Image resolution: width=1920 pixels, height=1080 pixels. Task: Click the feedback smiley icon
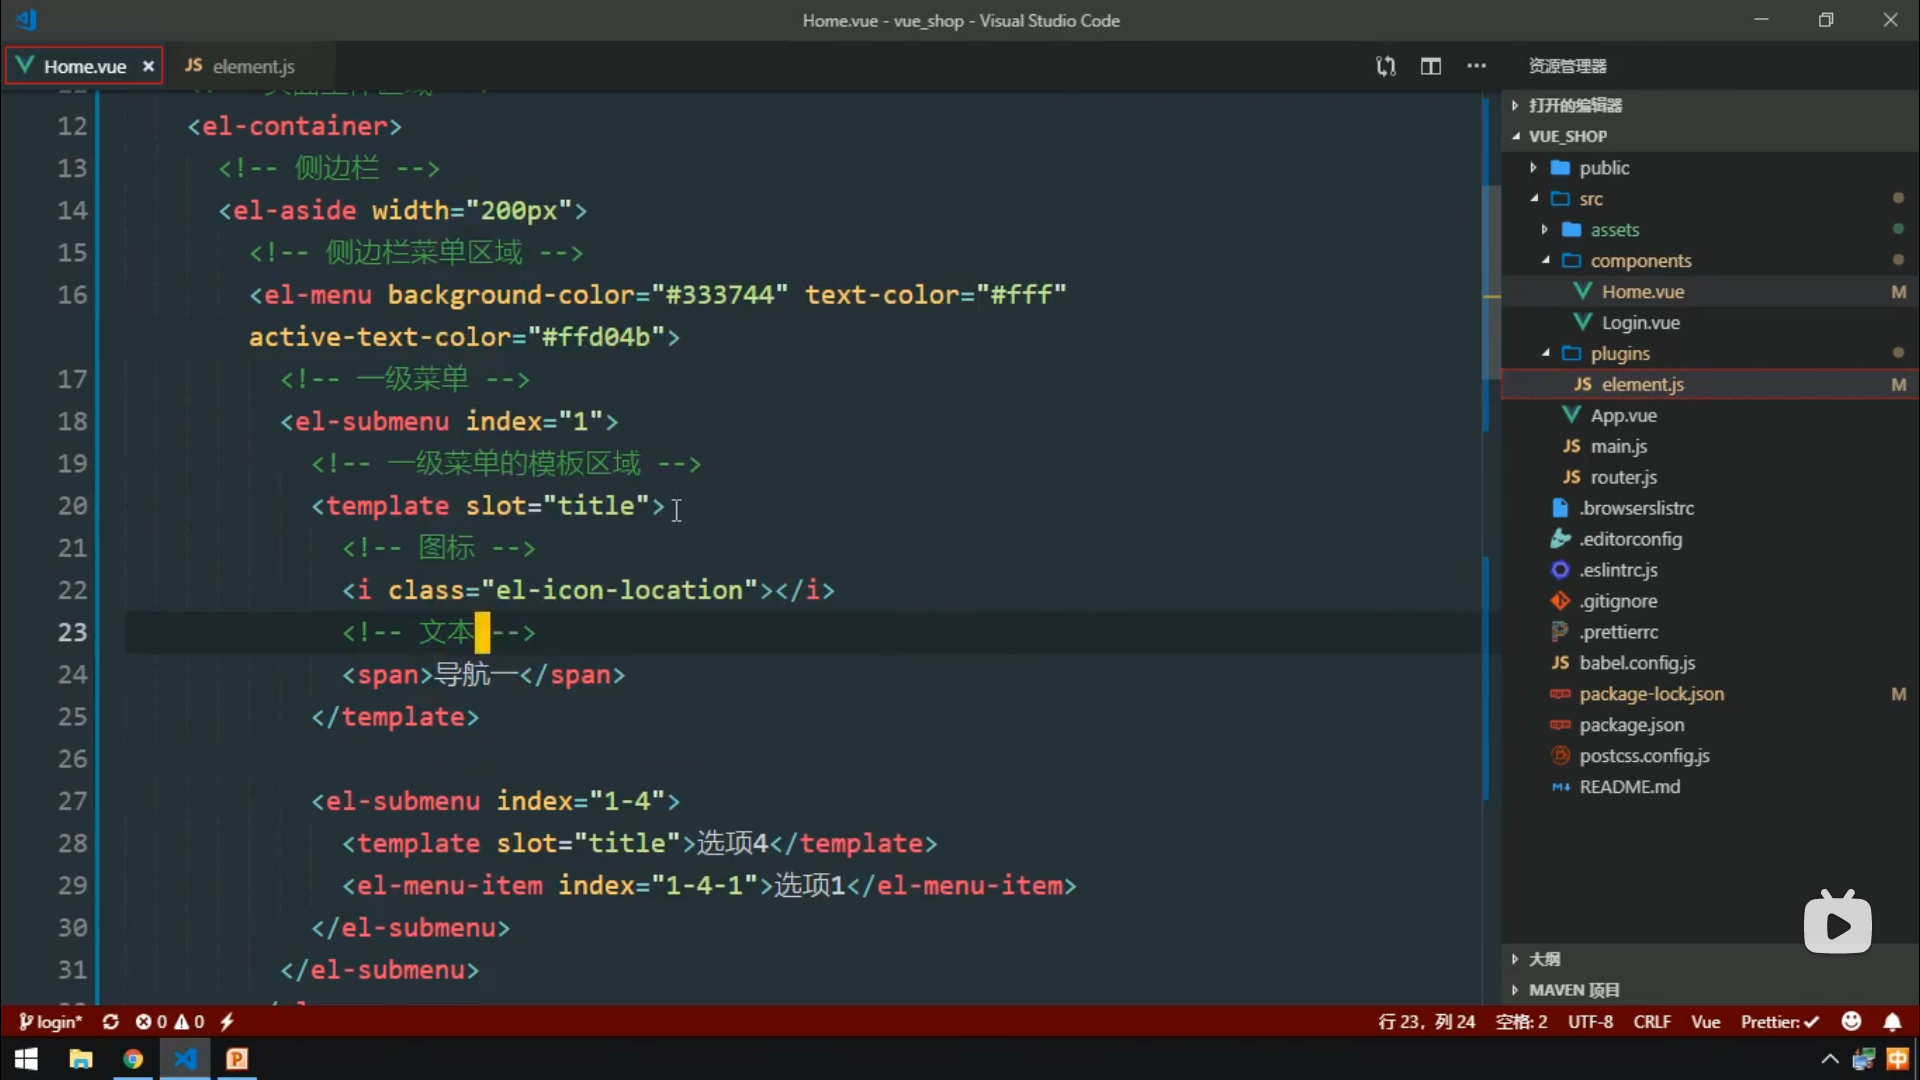(x=1851, y=1021)
